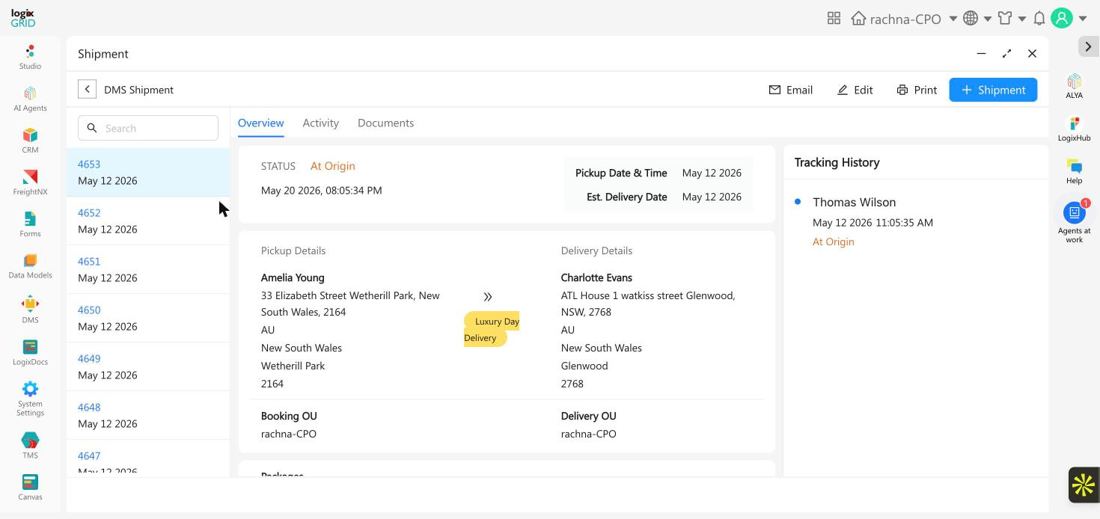Viewport: 1100px width, 519px height.
Task: Switch to the Activity tab
Action: click(x=321, y=123)
